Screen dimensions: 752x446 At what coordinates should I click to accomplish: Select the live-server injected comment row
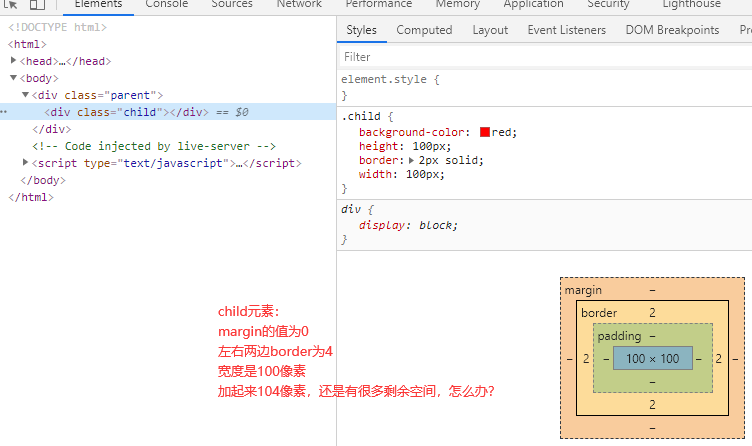coord(154,146)
